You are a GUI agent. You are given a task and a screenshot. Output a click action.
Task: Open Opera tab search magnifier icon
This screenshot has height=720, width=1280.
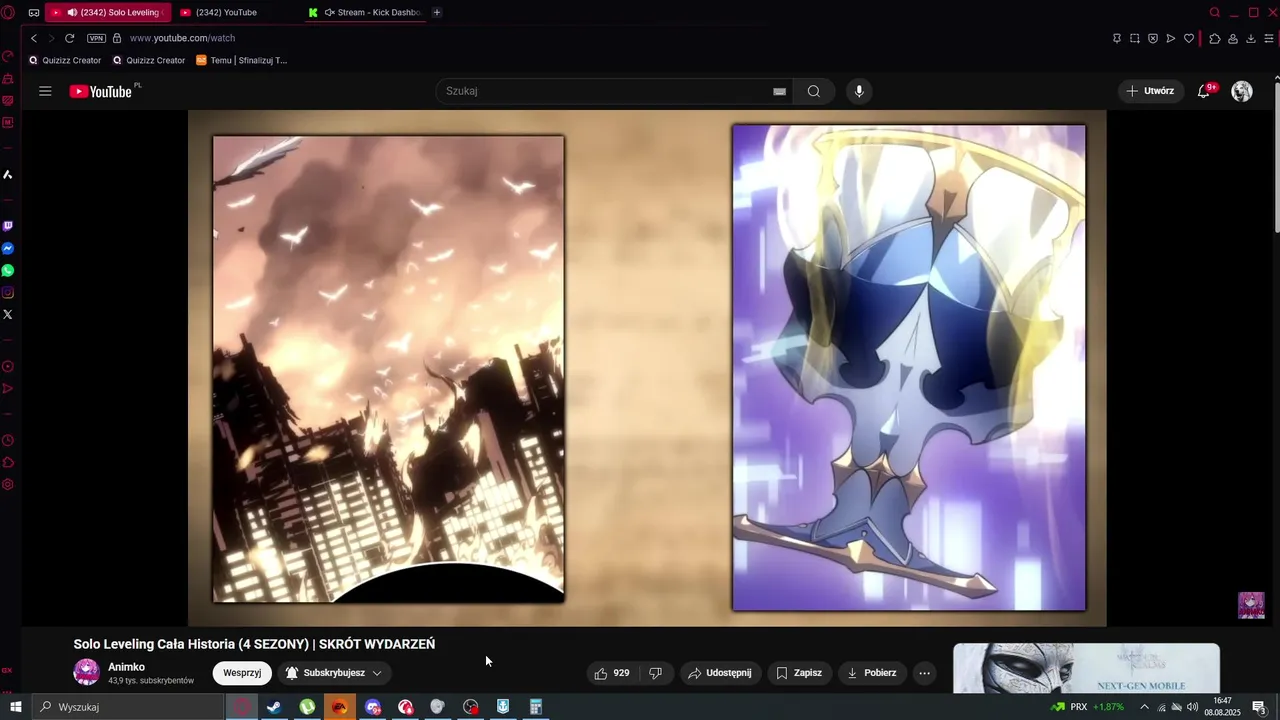click(1215, 13)
